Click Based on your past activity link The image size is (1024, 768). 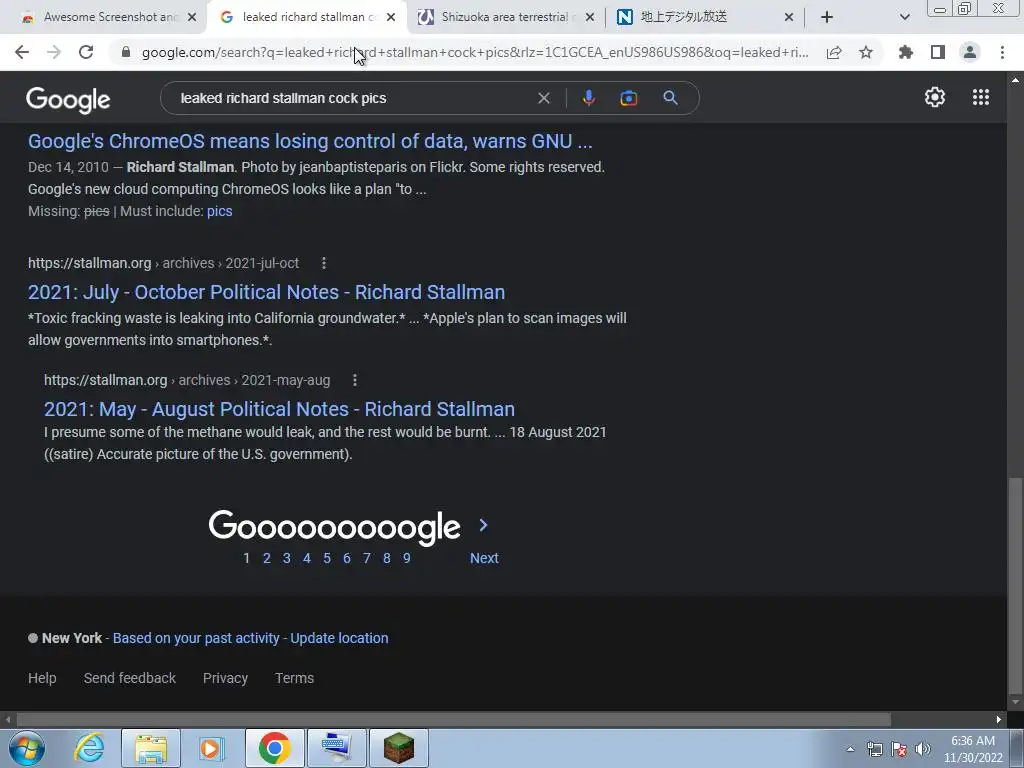[196, 638]
